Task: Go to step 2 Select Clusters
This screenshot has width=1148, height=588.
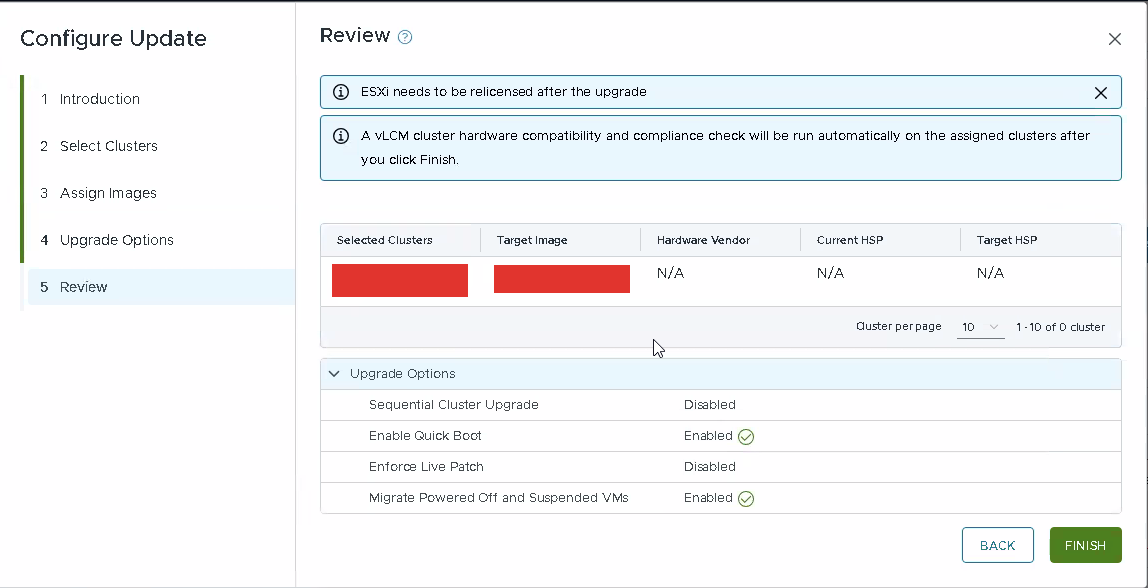Action: coord(108,146)
